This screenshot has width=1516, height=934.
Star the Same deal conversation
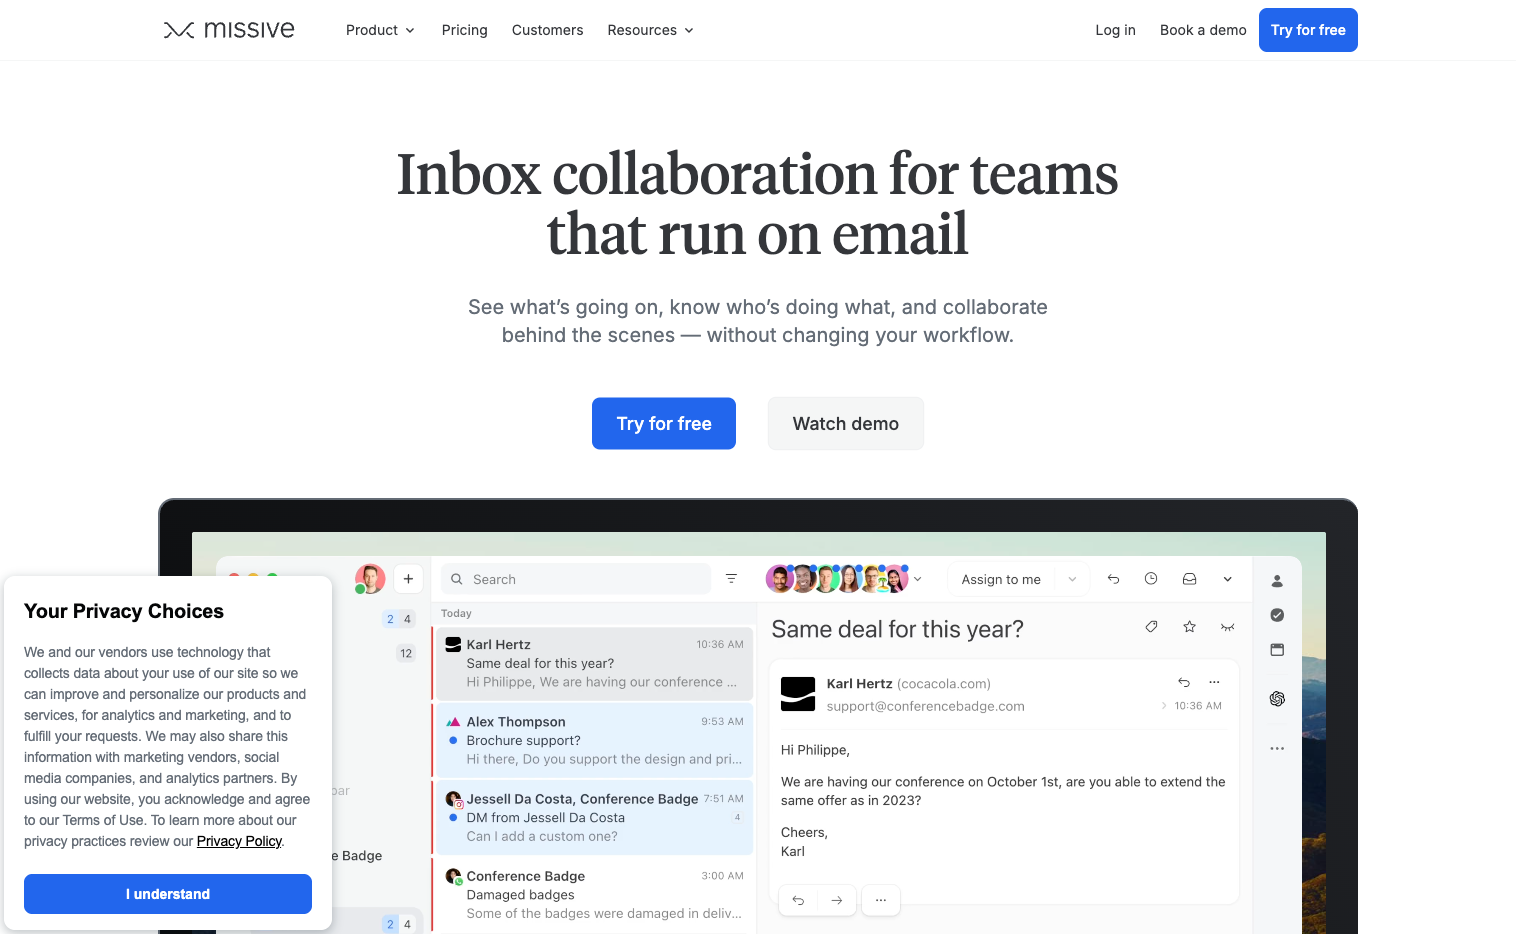tap(1189, 626)
